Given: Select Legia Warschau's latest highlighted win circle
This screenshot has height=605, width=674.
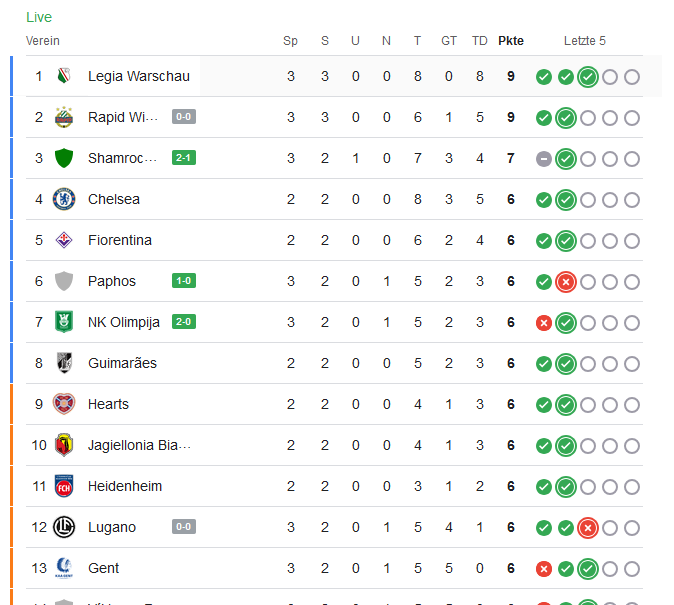Looking at the screenshot, I should click(588, 77).
